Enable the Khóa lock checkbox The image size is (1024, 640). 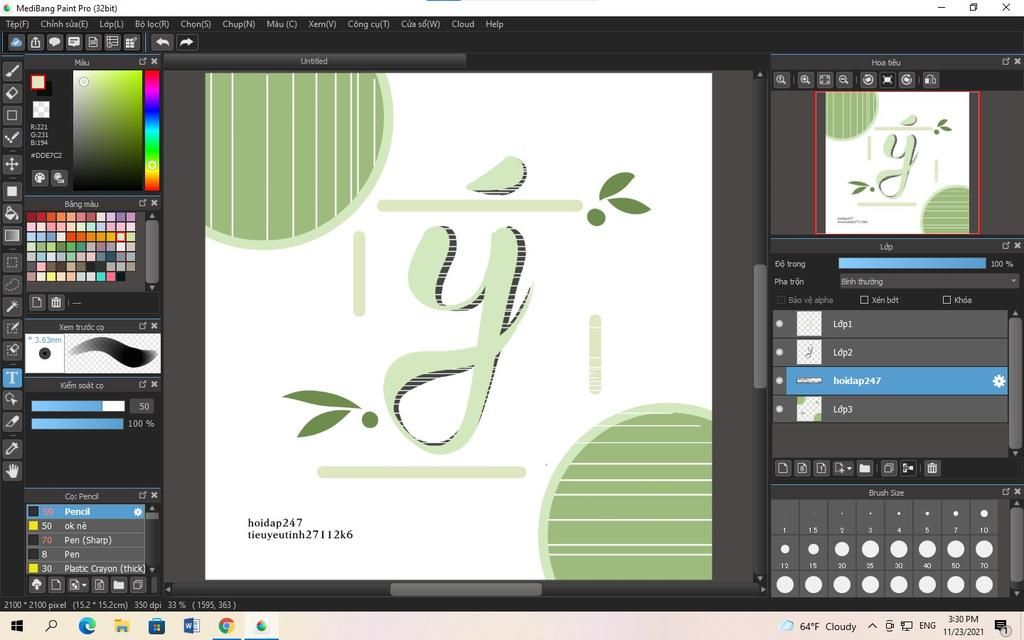[x=946, y=300]
